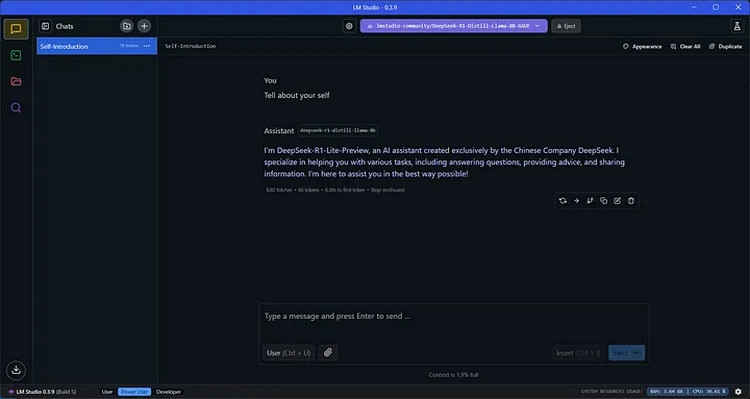This screenshot has height=399, width=750.
Task: Open the Discover search icon in the sidebar
Action: (16, 108)
